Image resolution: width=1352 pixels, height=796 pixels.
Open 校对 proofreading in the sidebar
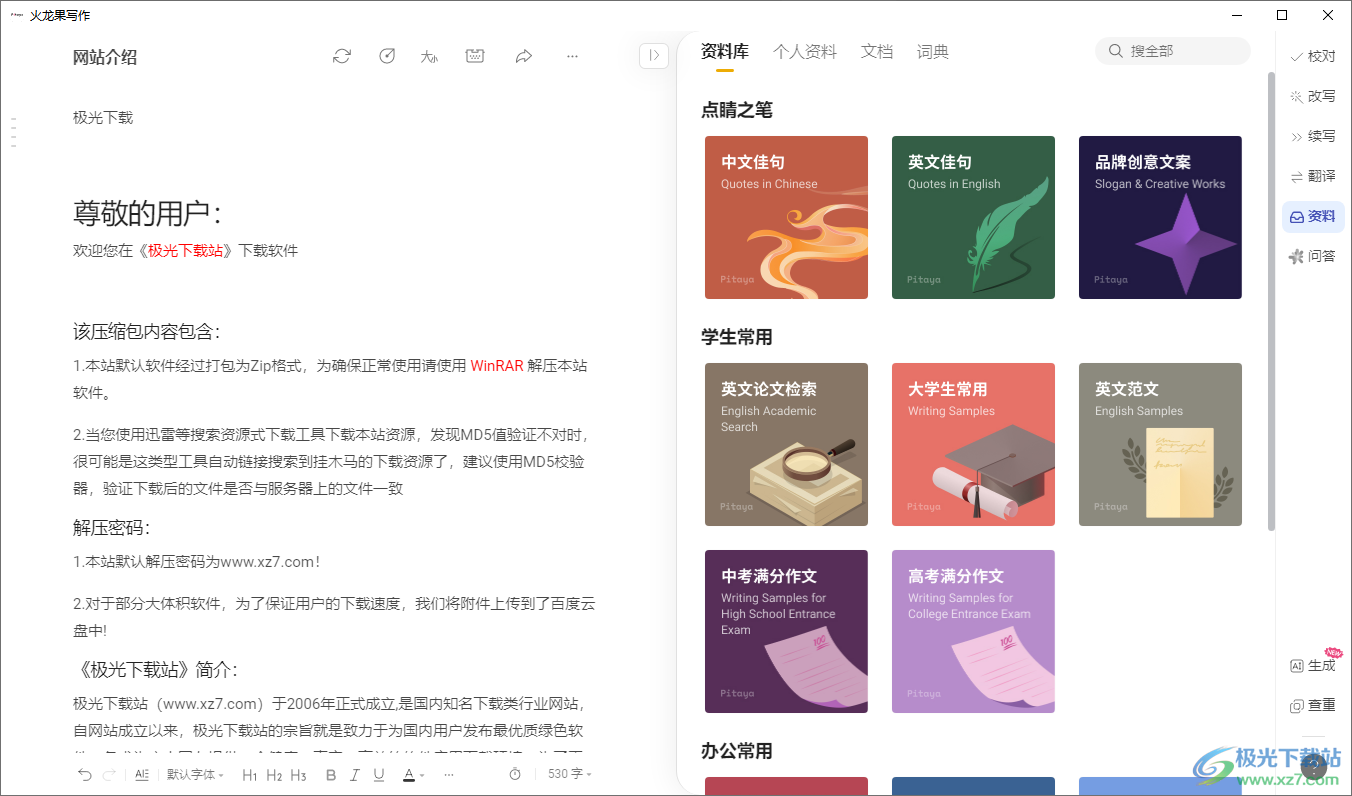click(1313, 56)
